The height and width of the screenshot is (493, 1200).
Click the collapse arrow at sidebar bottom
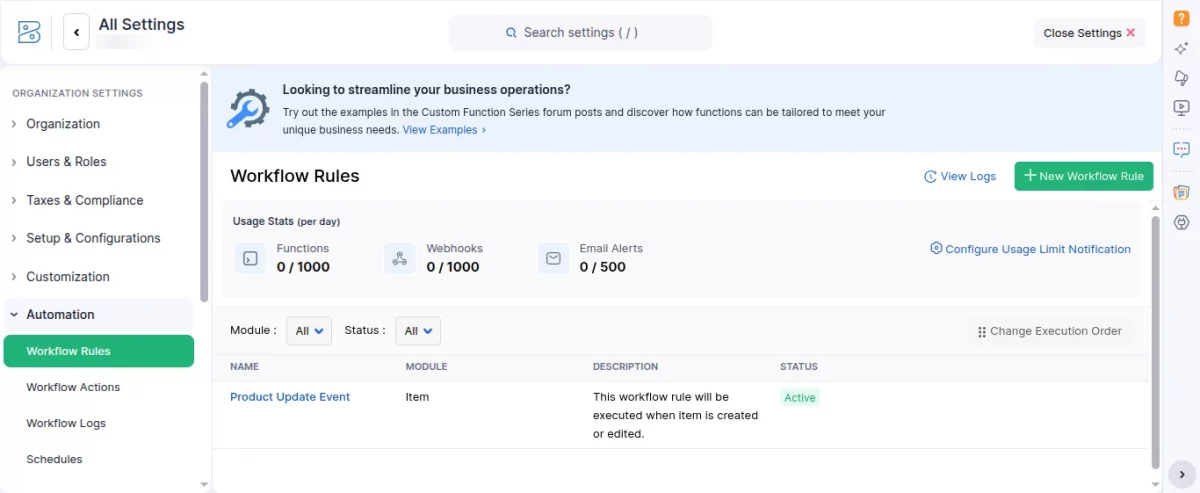click(x=1181, y=474)
